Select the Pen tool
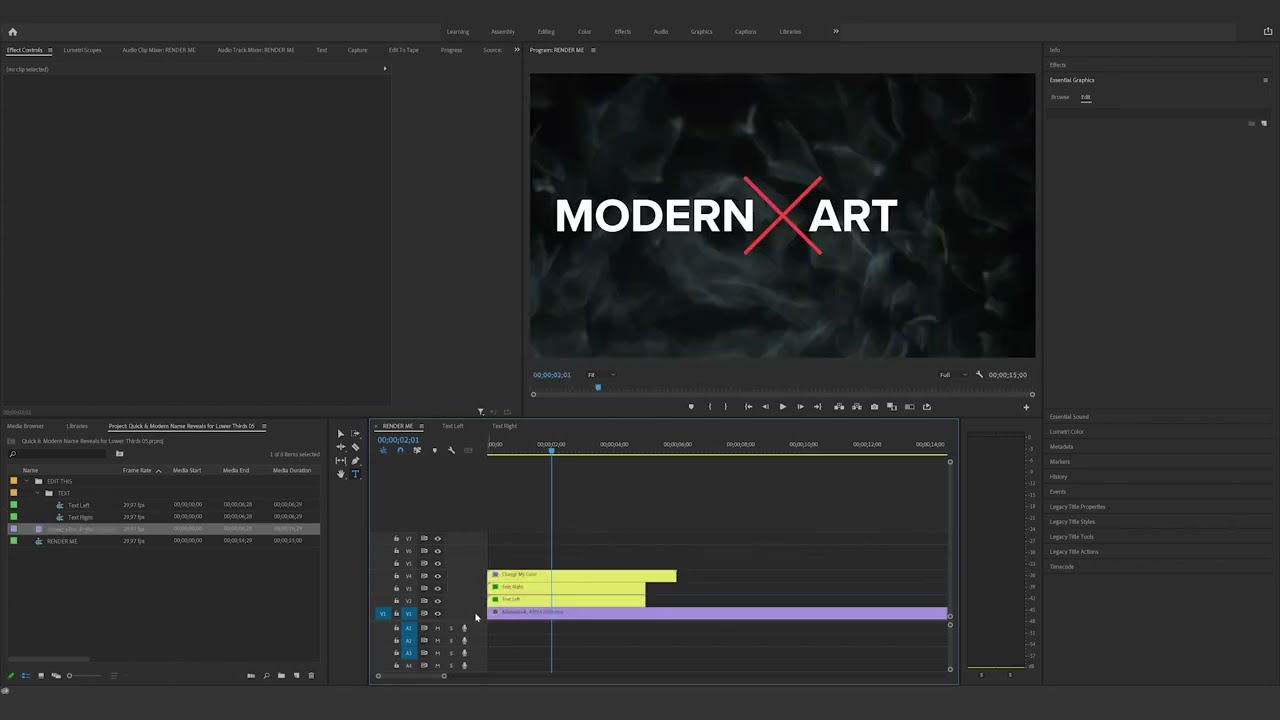Viewport: 1280px width, 720px height. (355, 461)
